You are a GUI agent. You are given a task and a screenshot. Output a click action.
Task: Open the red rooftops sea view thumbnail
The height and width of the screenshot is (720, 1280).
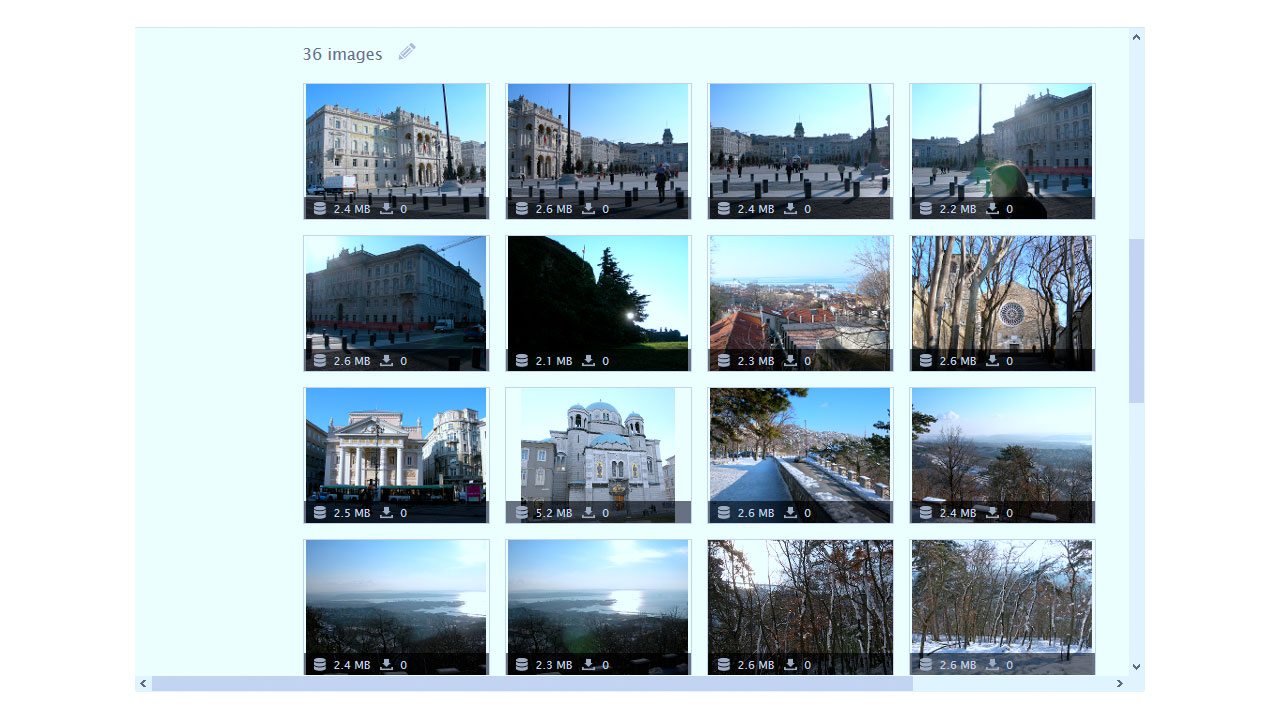click(x=800, y=303)
